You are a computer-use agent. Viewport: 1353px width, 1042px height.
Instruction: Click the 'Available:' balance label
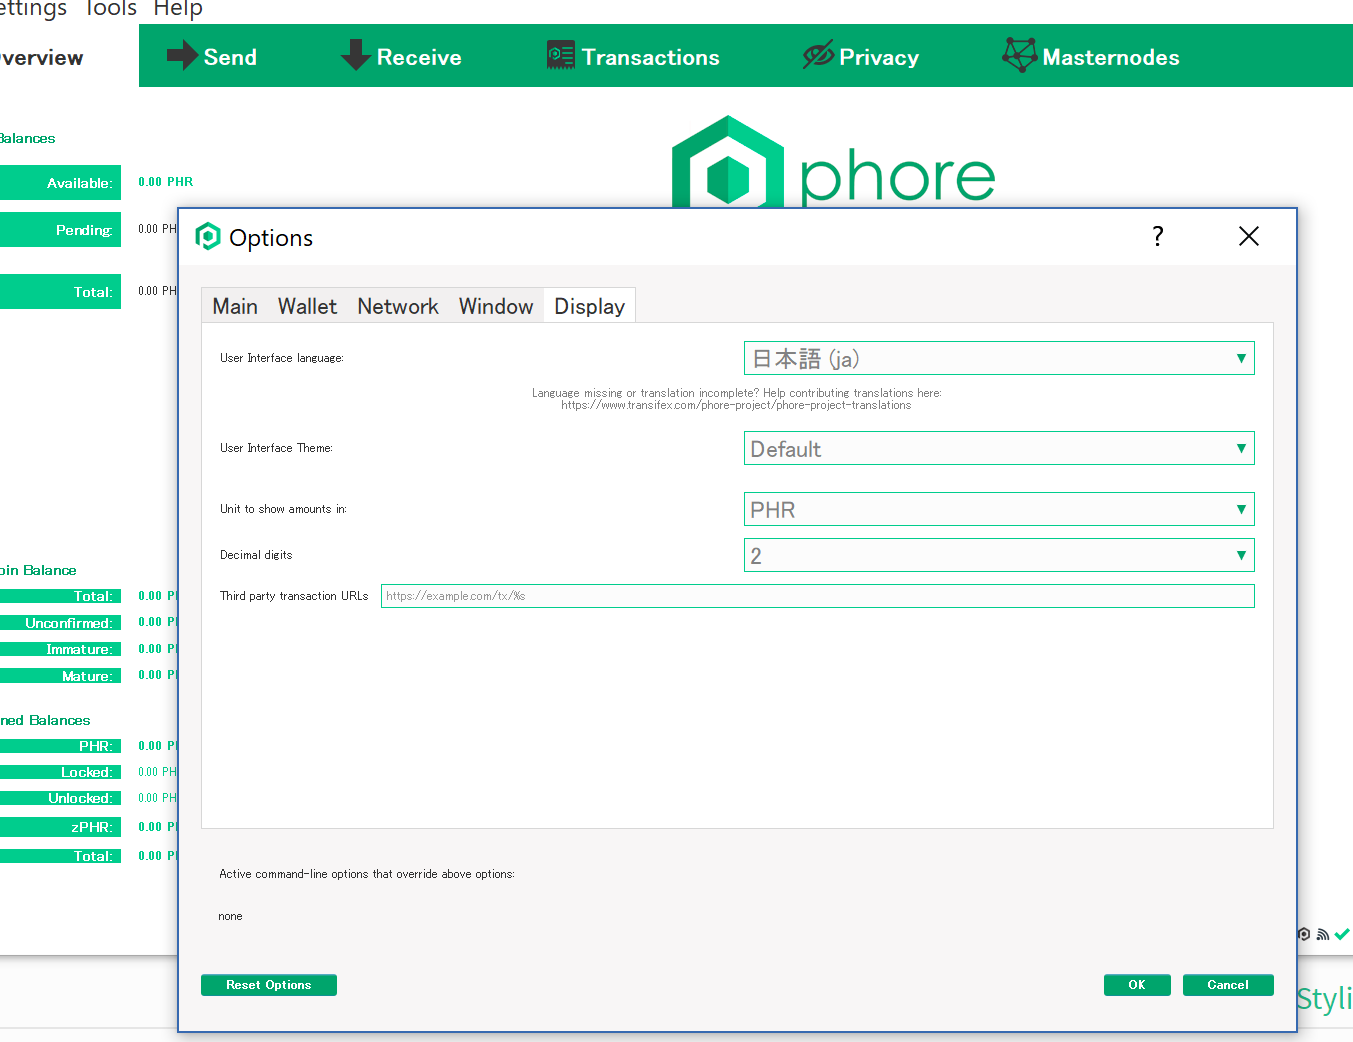(x=60, y=183)
